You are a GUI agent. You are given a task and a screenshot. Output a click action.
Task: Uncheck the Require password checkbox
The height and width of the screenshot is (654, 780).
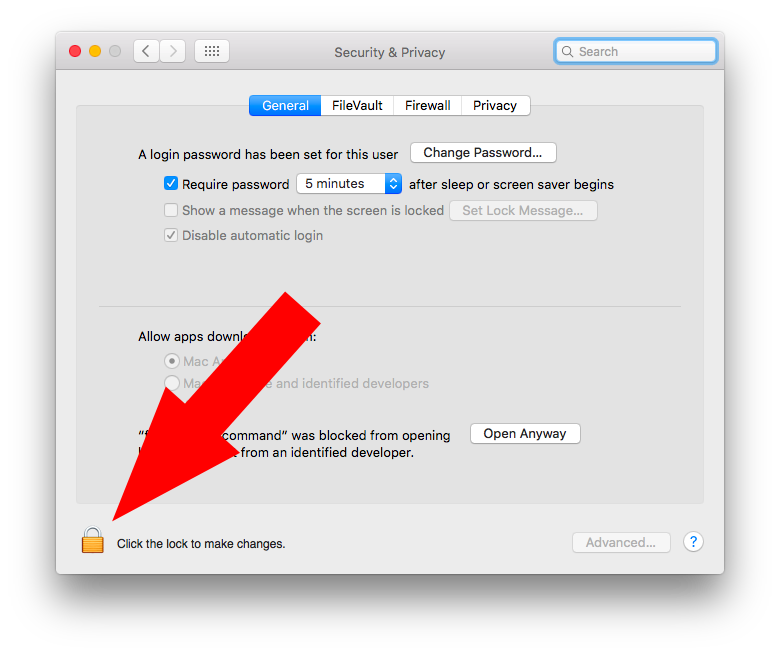171,184
